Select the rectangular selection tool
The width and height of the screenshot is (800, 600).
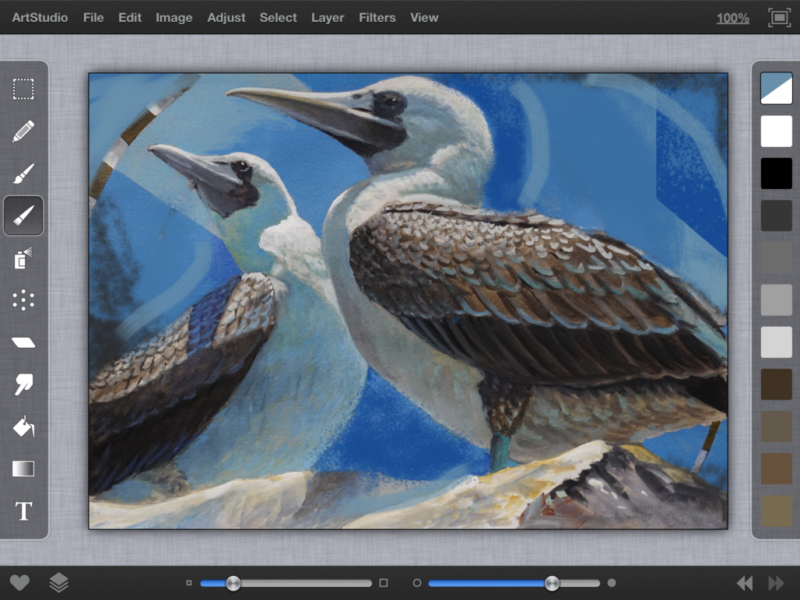(23, 89)
